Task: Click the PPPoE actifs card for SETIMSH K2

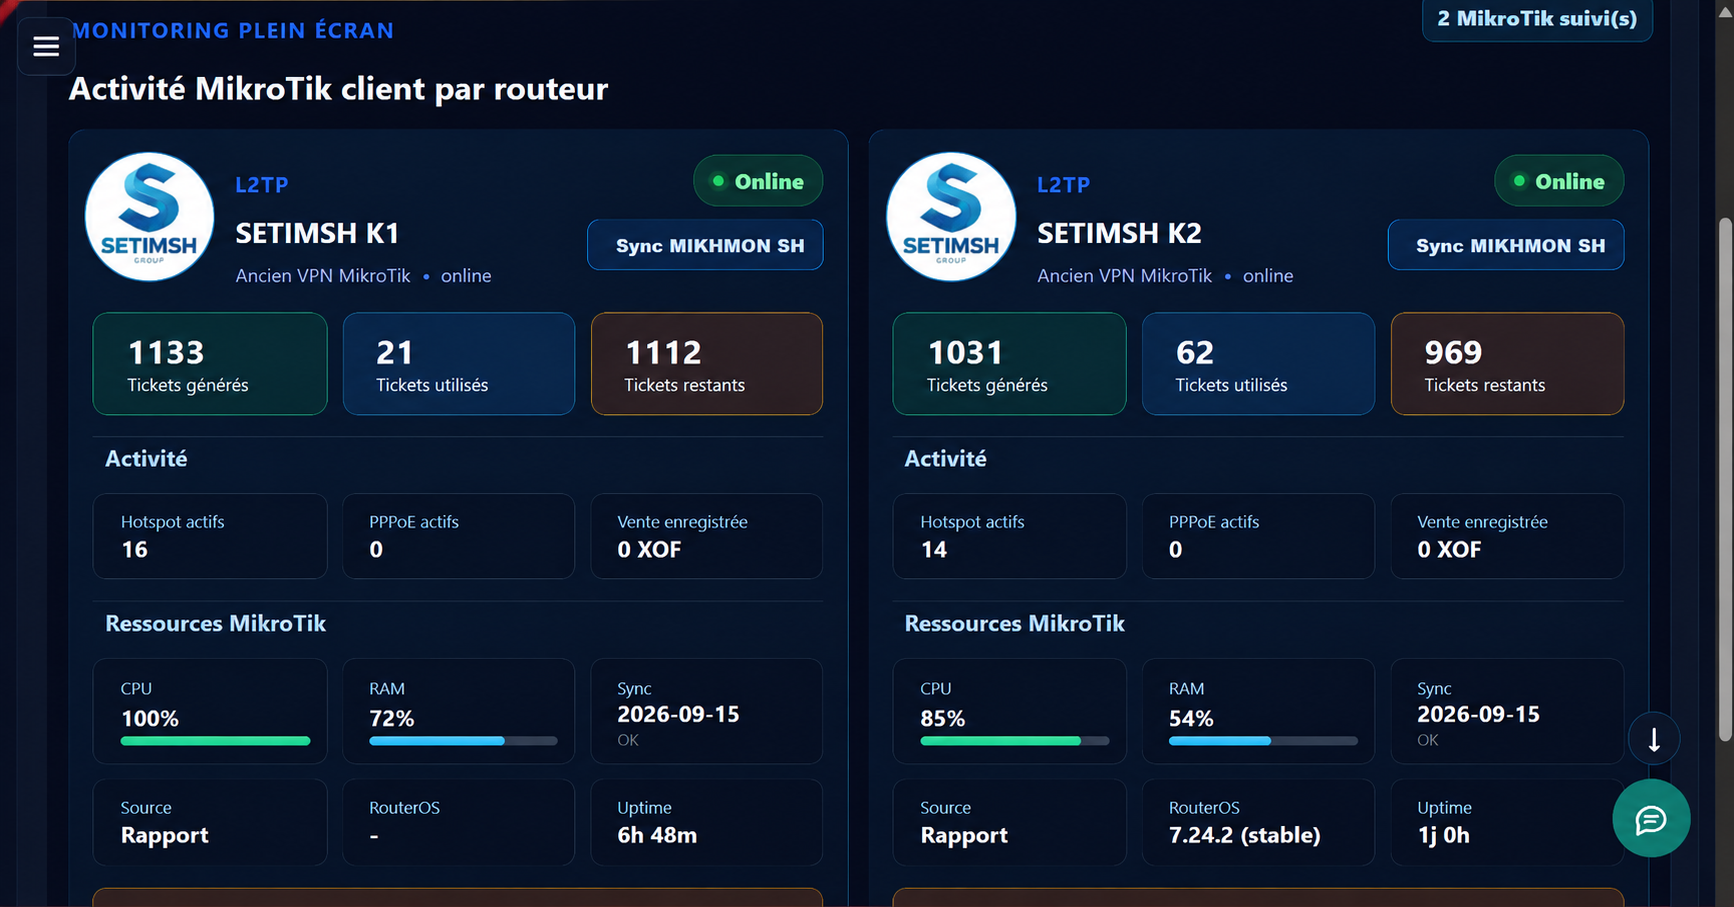Action: (1258, 536)
